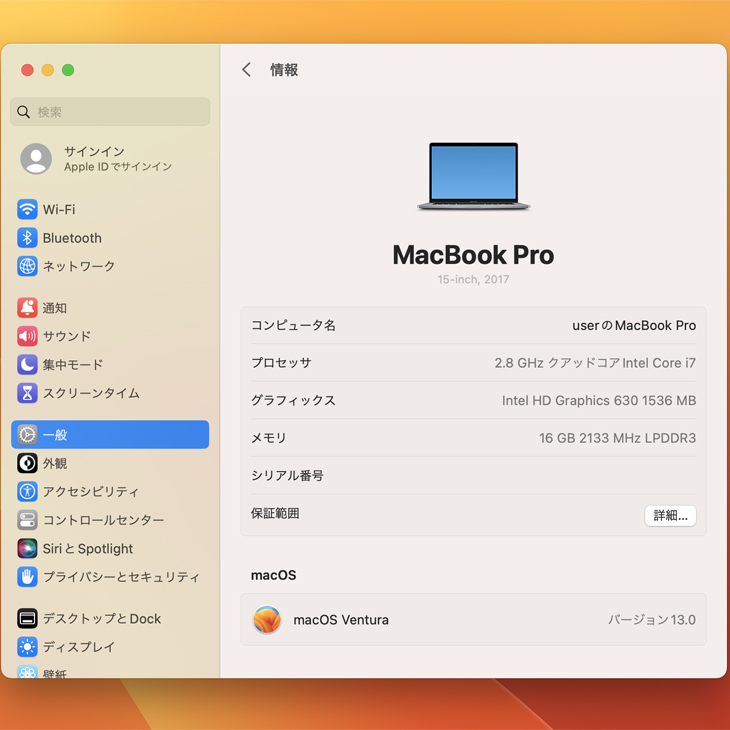Open the 通知 bell icon
Viewport: 730px width, 730px height.
pyautogui.click(x=27, y=308)
